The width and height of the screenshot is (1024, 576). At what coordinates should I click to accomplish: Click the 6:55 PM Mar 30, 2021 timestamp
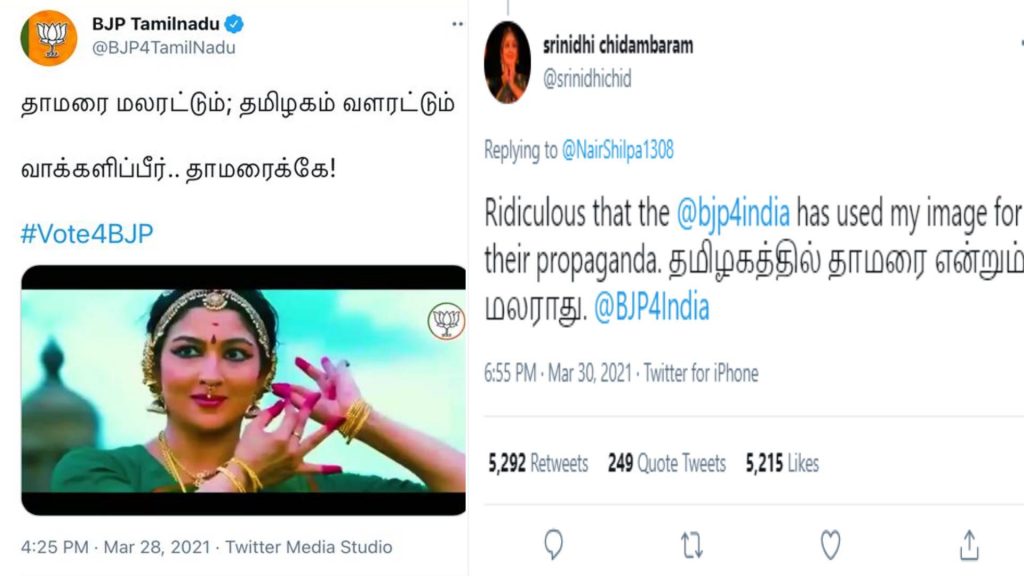(558, 374)
